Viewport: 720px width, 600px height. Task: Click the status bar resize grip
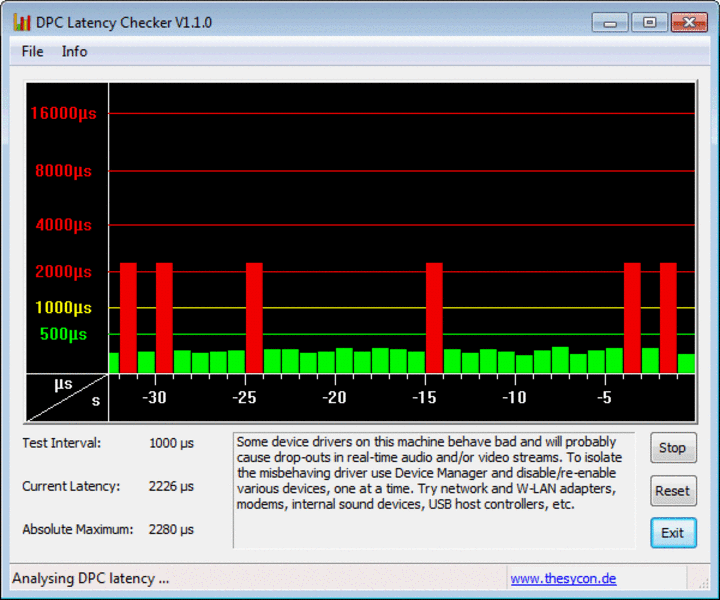703,583
